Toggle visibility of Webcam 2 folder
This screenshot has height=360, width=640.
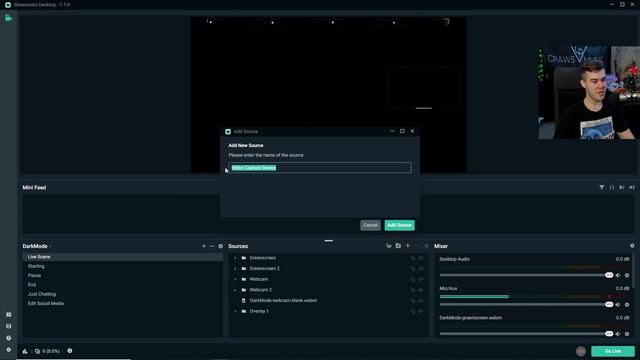(x=421, y=290)
